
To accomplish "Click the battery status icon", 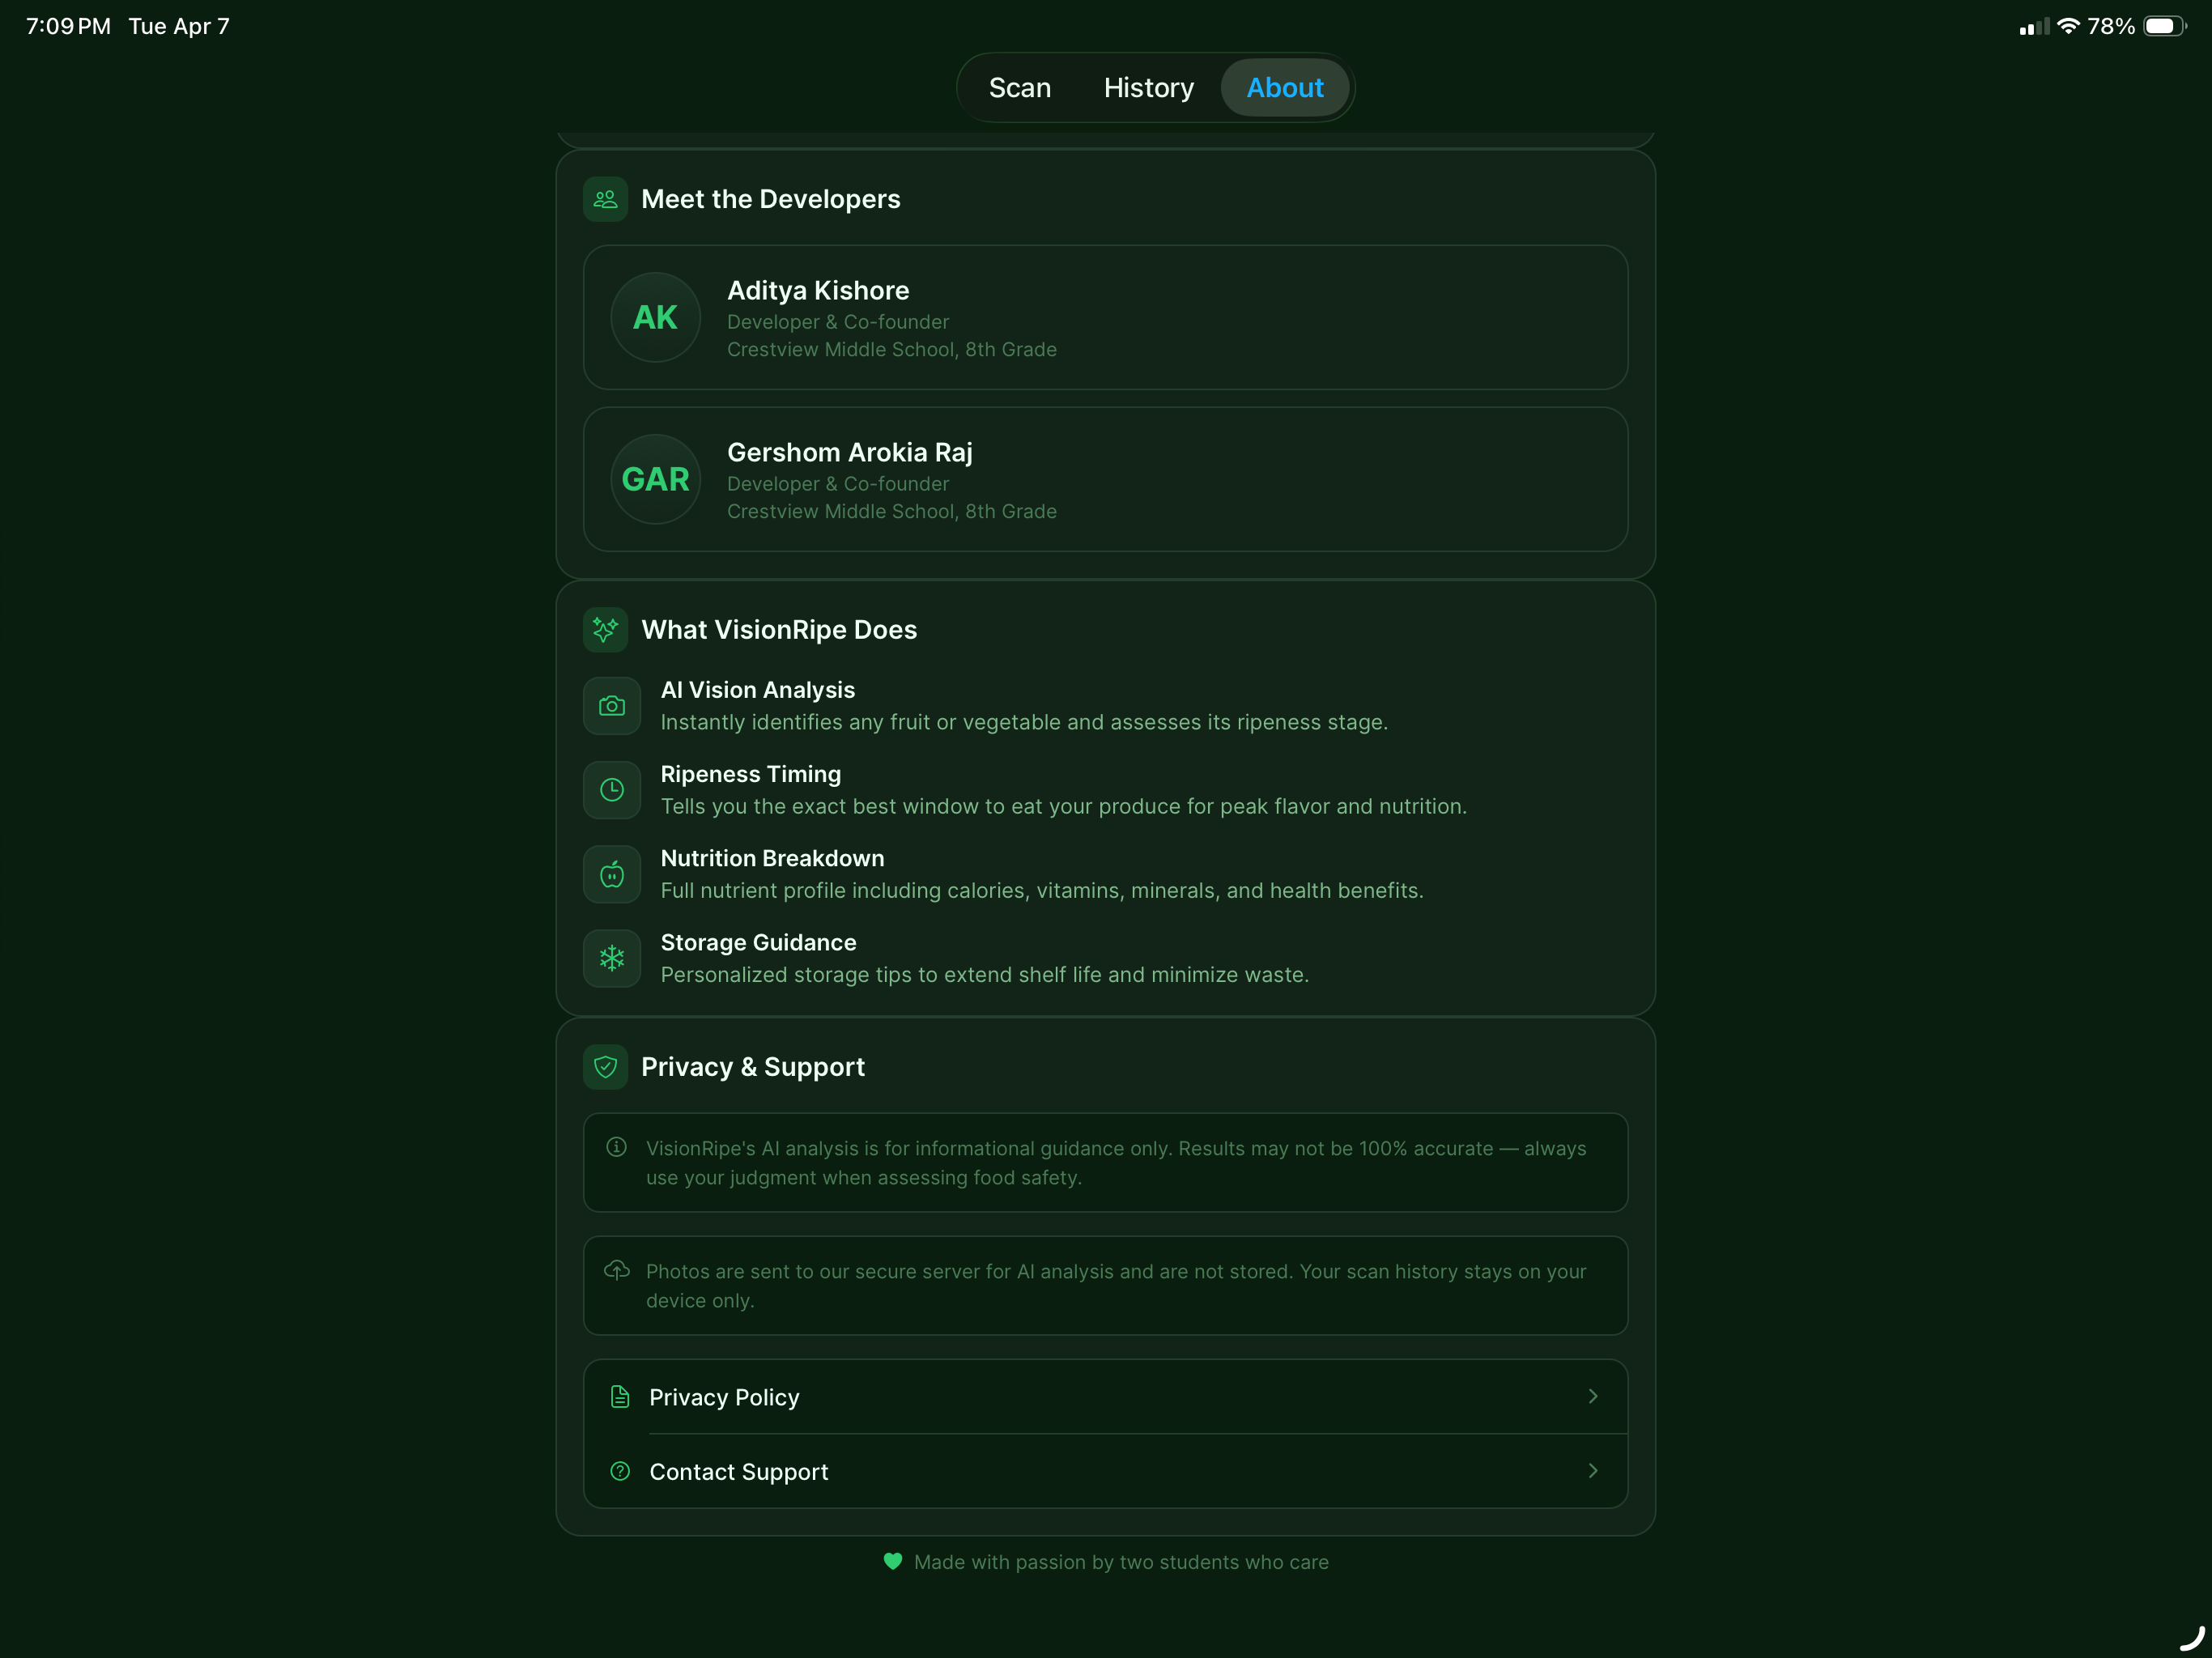I will click(2164, 26).
